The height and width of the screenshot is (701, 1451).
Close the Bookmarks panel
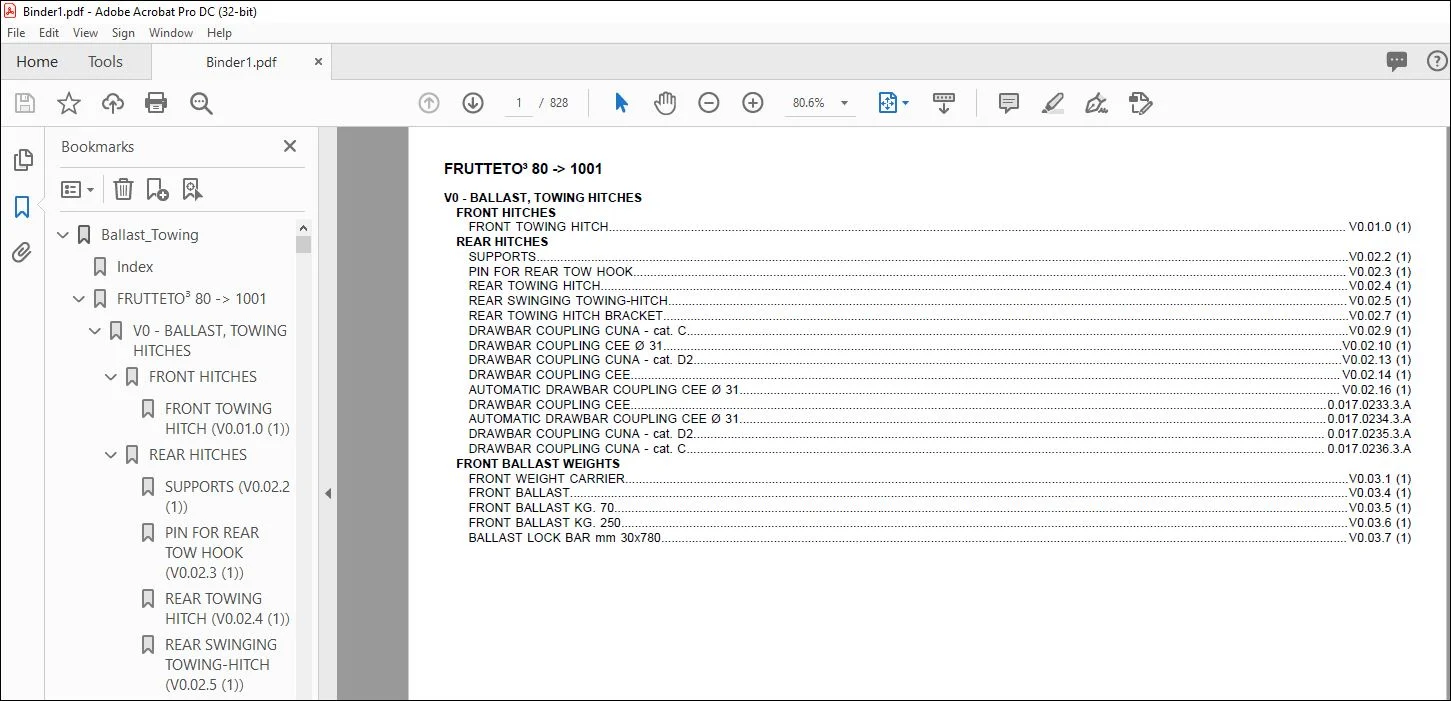tap(290, 146)
